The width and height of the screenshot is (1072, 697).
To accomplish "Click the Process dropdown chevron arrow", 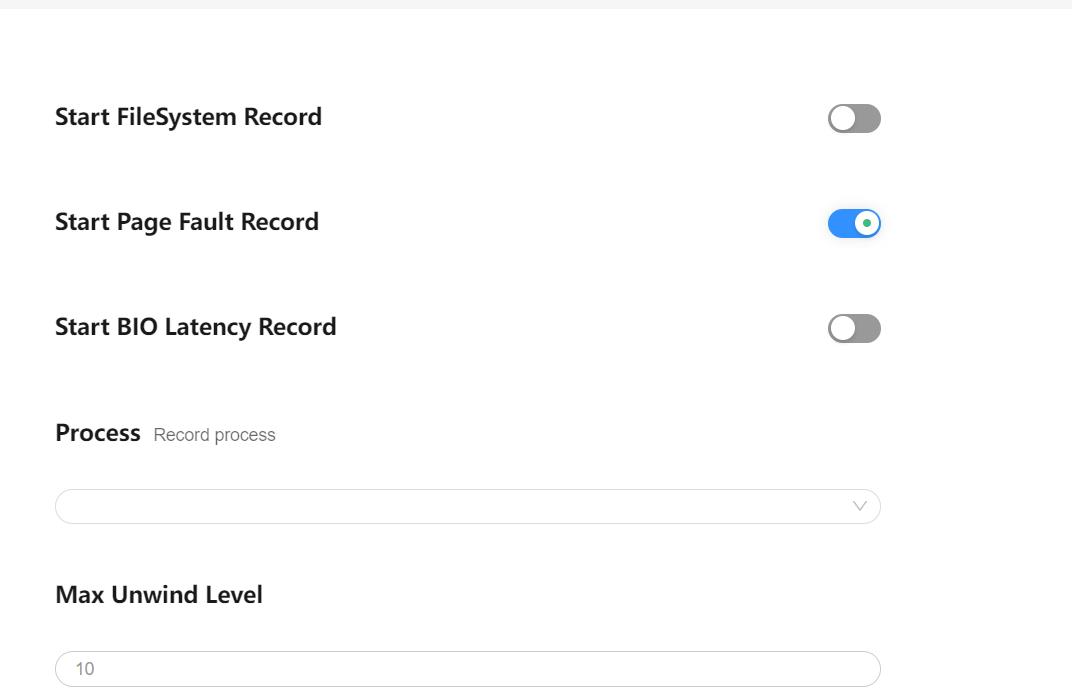I will 859,506.
